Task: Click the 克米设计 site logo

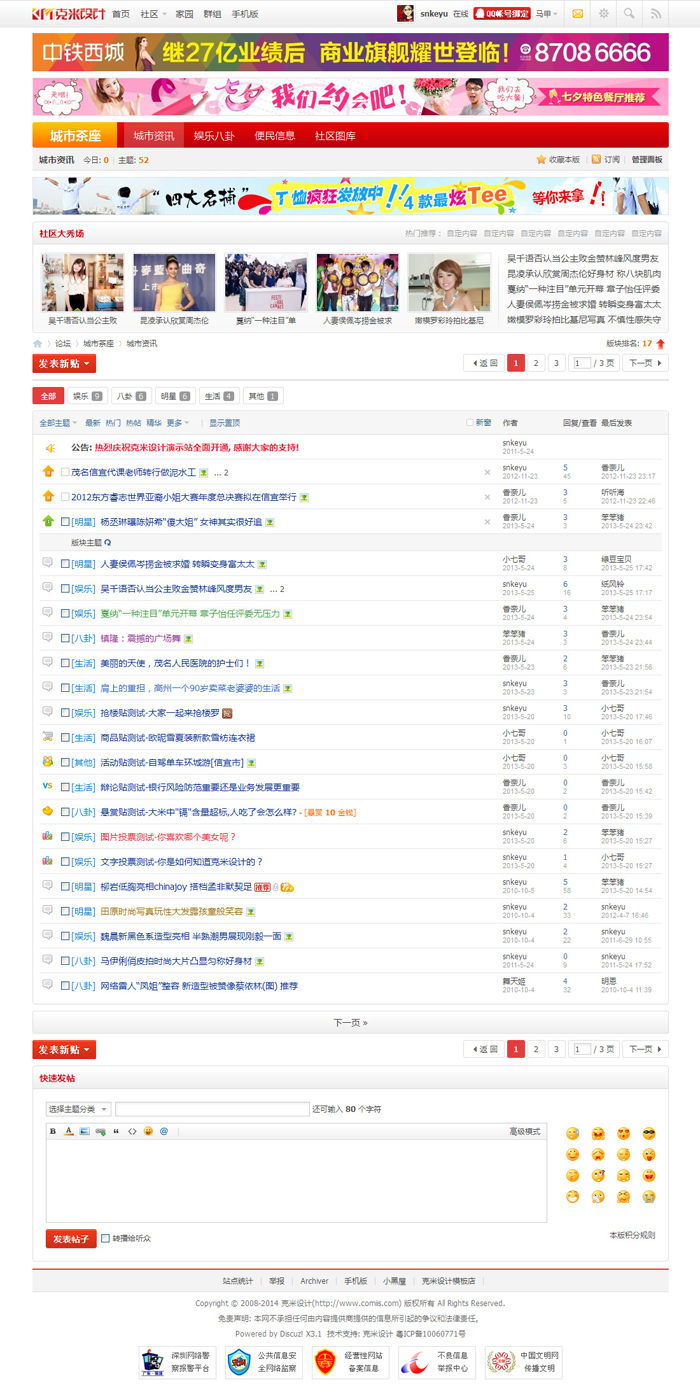Action: [x=68, y=14]
